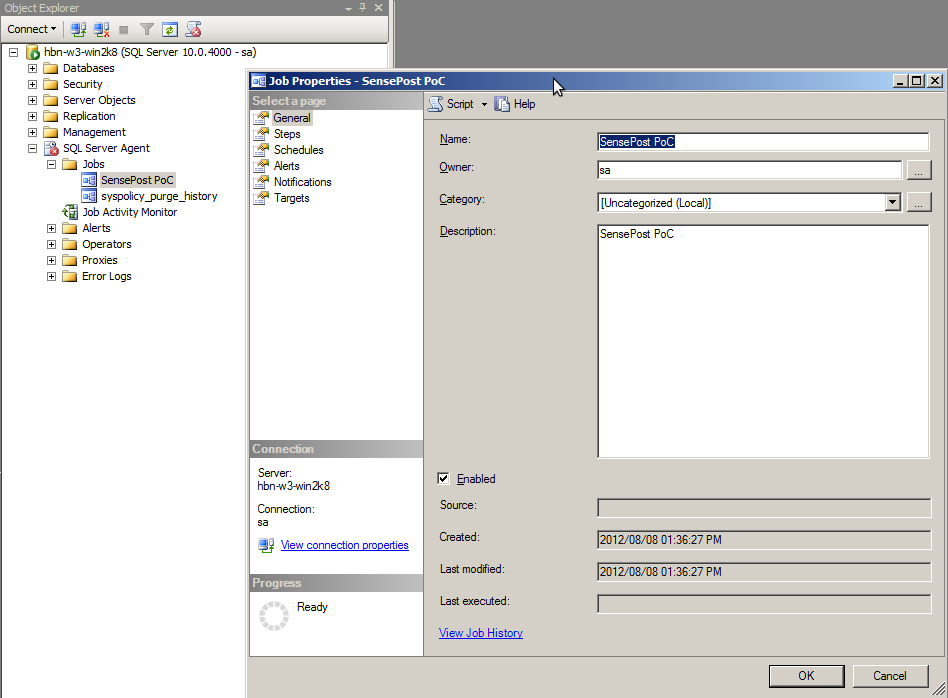This screenshot has height=698, width=948.
Task: Expand the Security folder node
Action: tap(33, 84)
